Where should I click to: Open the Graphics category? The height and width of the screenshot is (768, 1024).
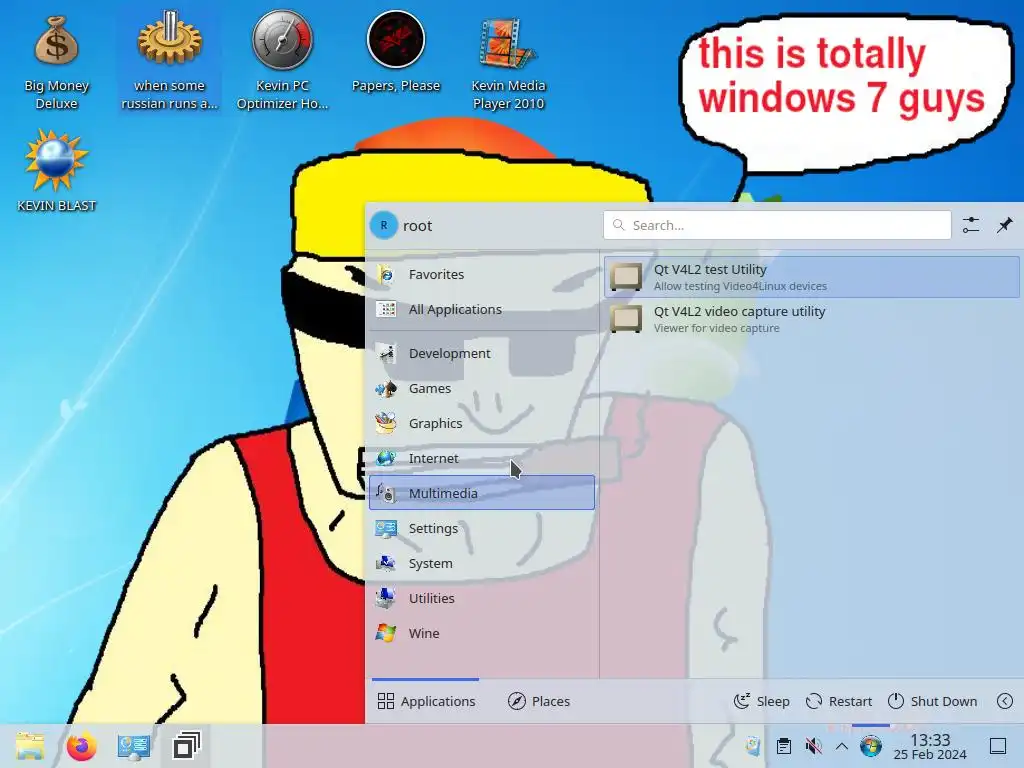click(x=482, y=423)
